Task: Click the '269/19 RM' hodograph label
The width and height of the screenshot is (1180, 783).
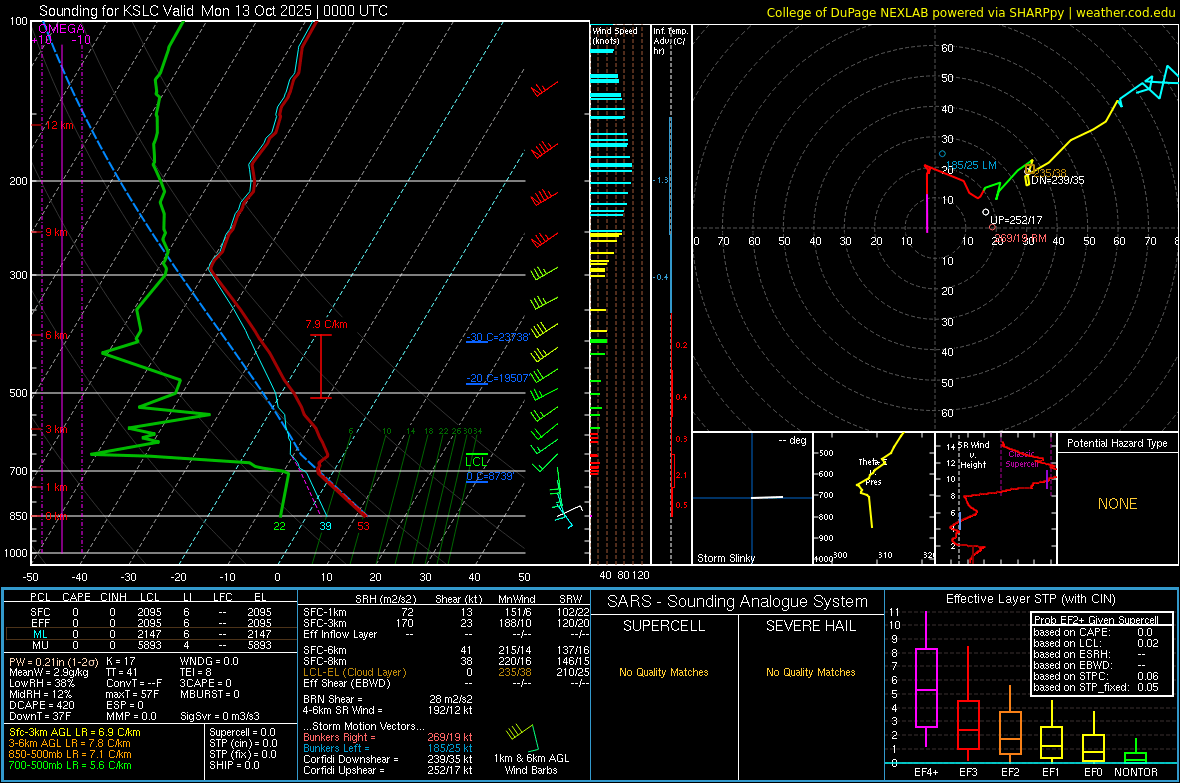Action: pyautogui.click(x=1020, y=239)
